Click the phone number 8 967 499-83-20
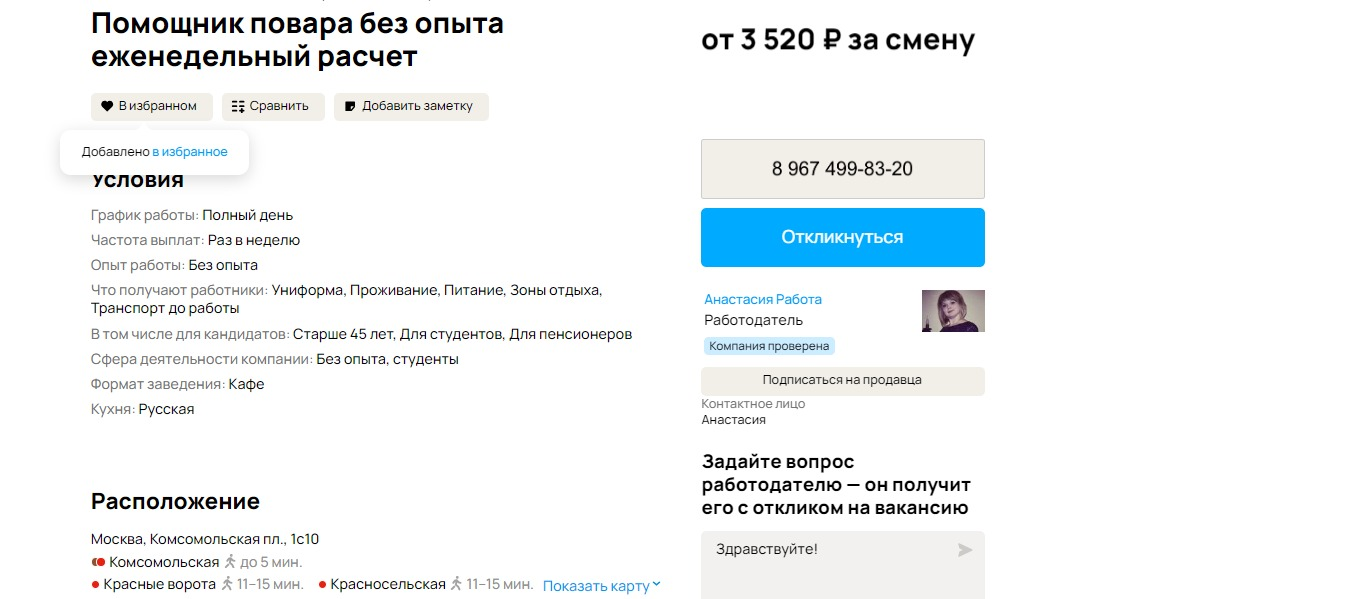This screenshot has height=599, width=1366. click(x=843, y=169)
